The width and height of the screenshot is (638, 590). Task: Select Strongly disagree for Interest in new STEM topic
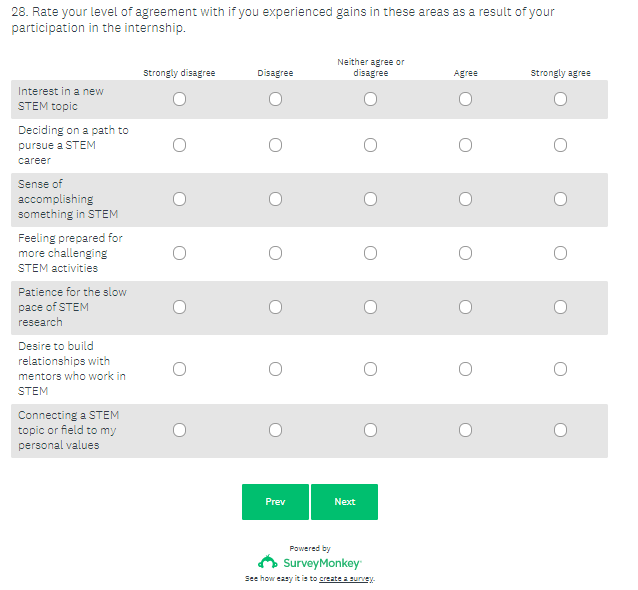point(179,99)
